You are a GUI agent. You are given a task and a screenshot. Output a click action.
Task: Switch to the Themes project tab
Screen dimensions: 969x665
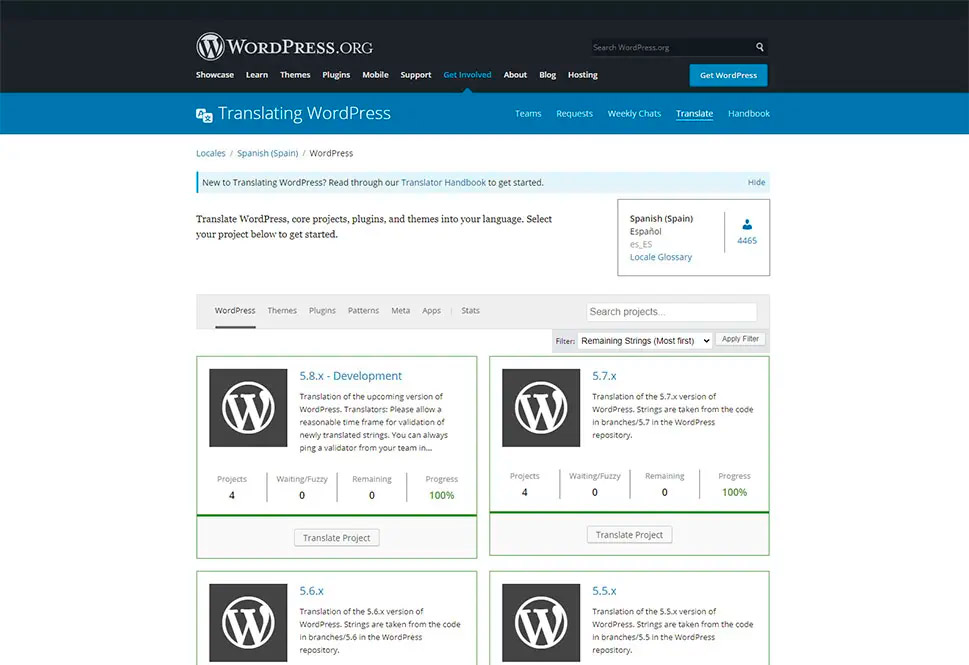tap(282, 311)
